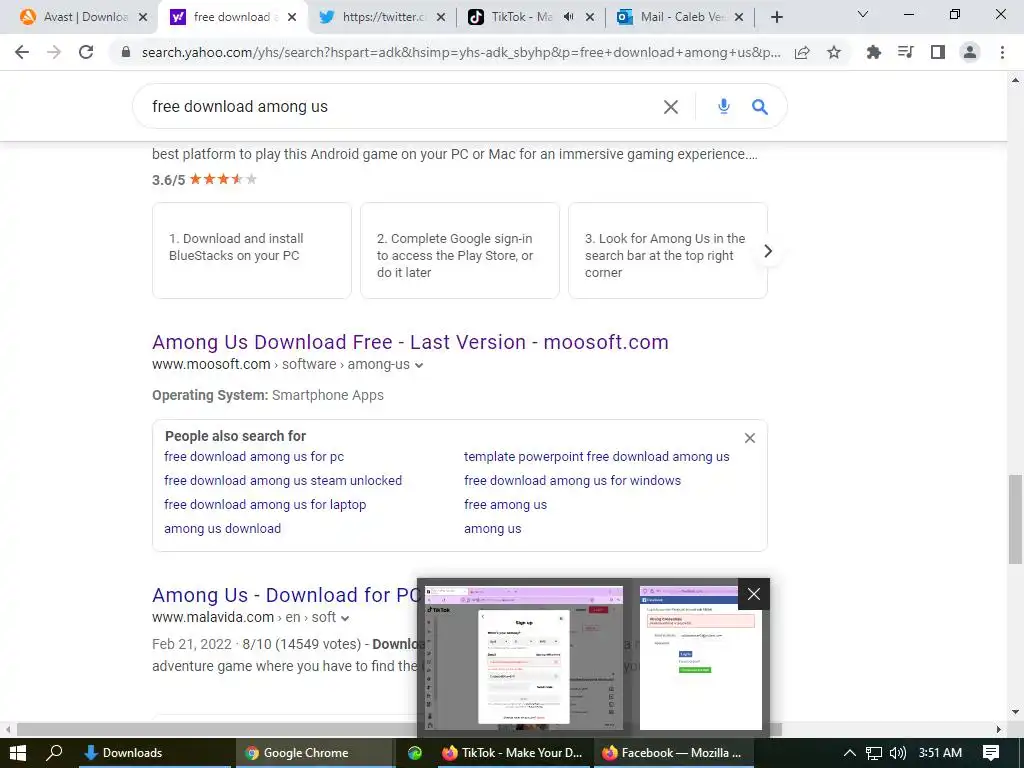Open a new tab with plus button

(x=776, y=17)
